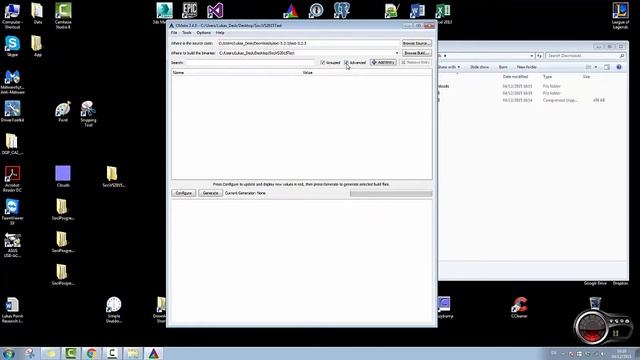Click the Browse Source button
This screenshot has width=640, height=360.
point(416,43)
